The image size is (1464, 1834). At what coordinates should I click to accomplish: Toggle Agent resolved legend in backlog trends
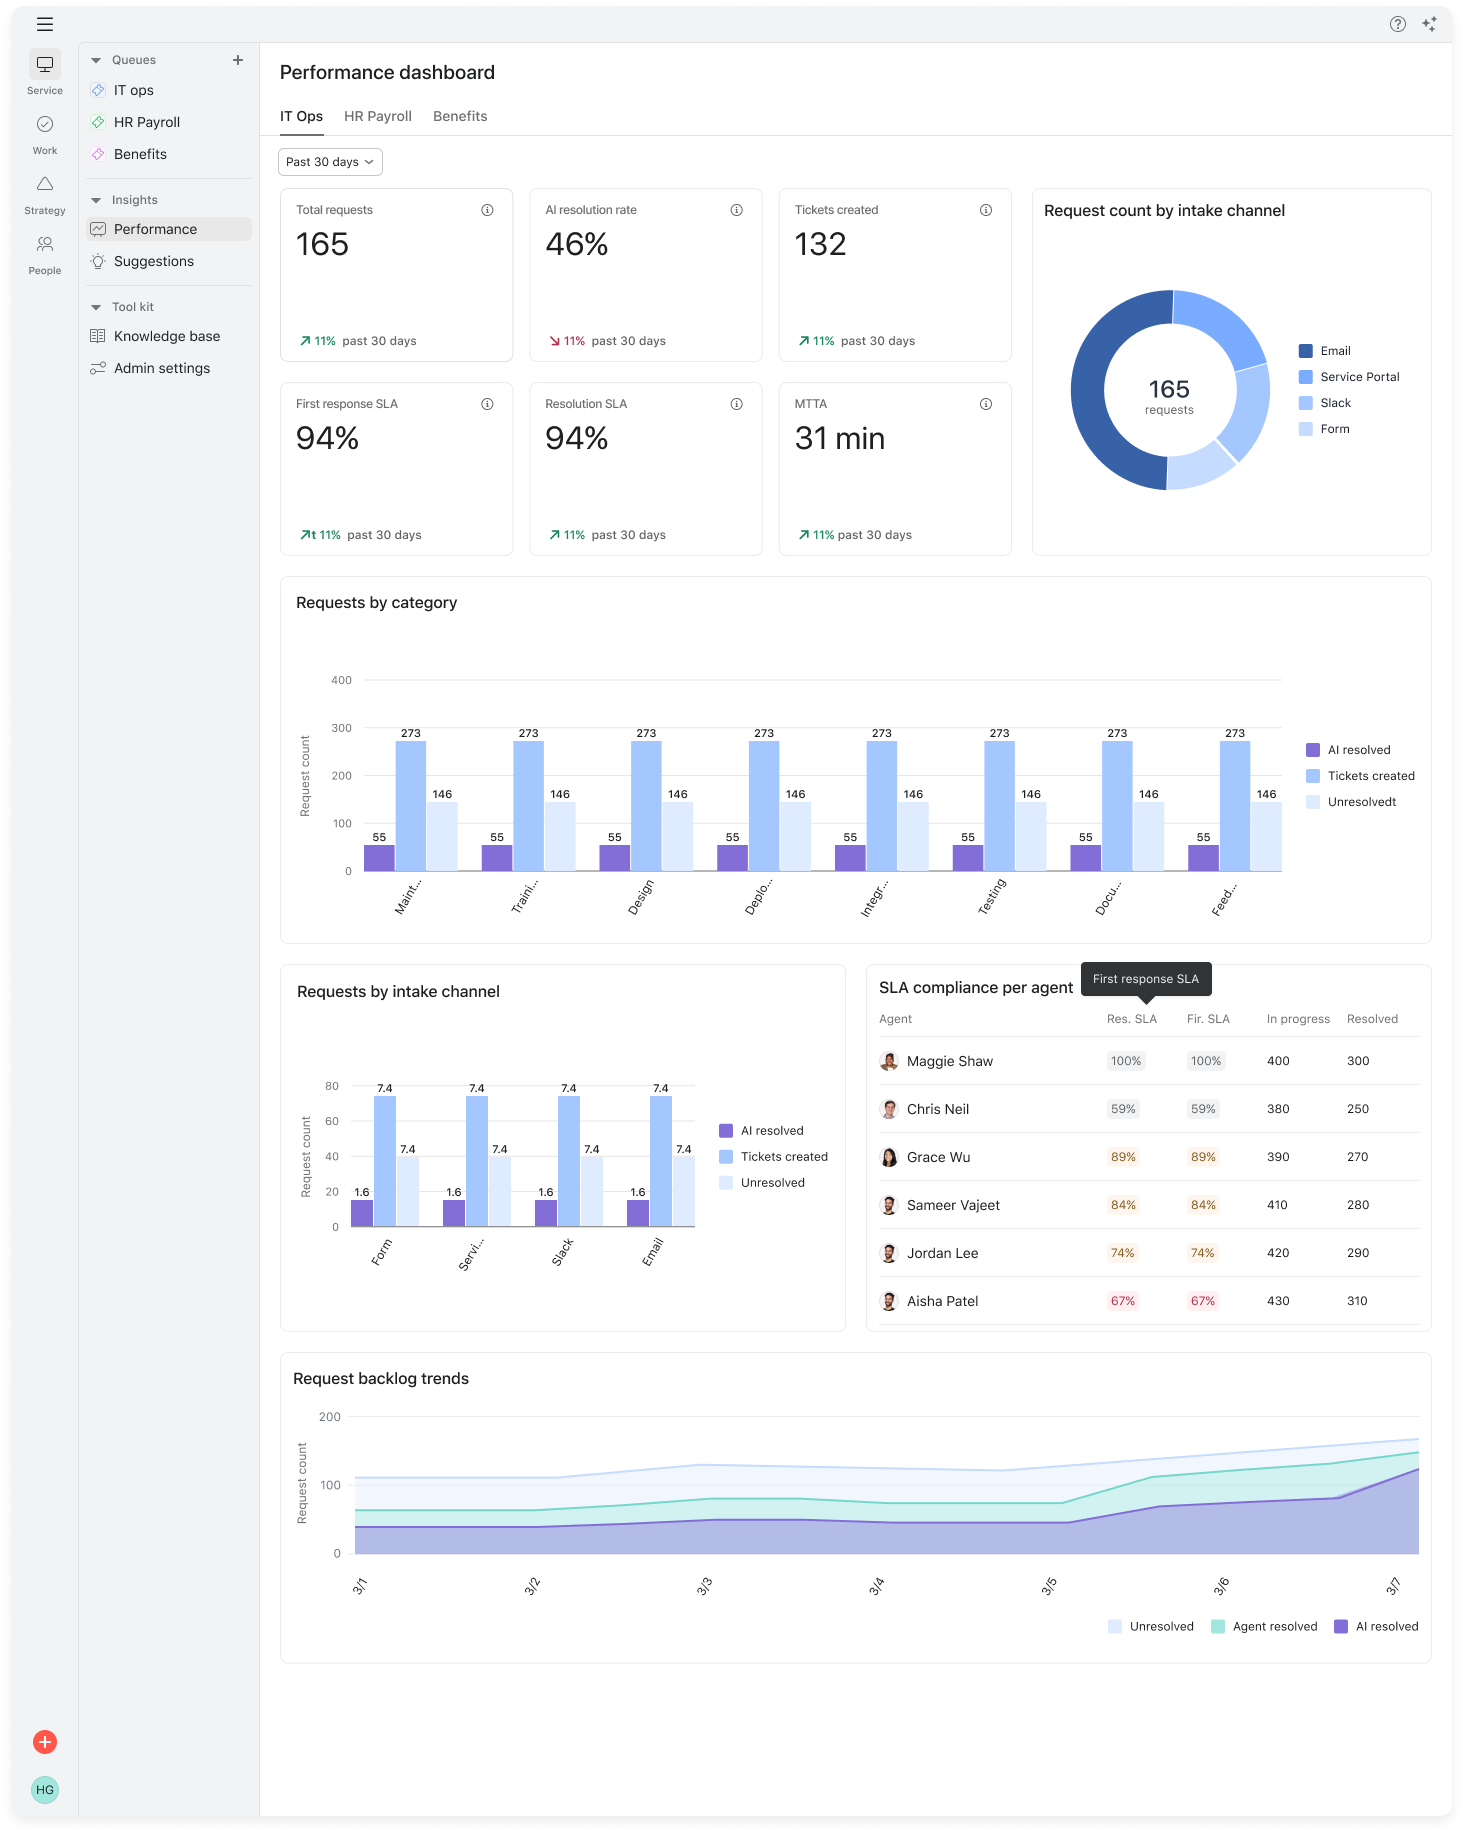click(1264, 1626)
